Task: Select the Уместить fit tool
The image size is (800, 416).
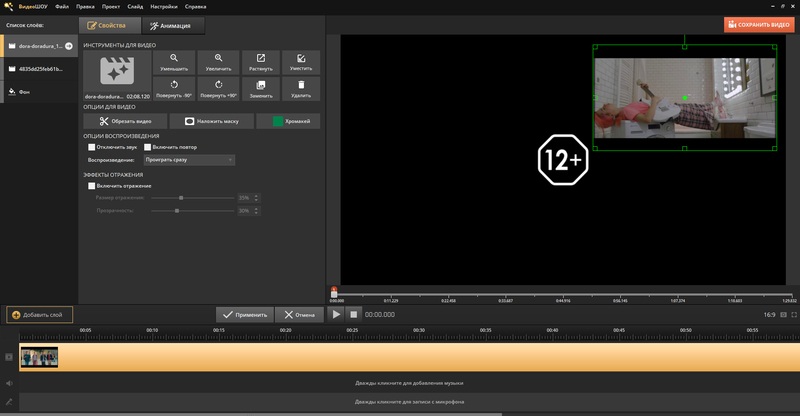Action: (301, 62)
